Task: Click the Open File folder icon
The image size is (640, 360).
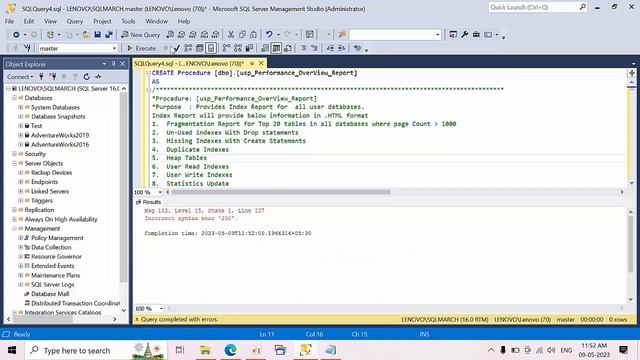Action: click(x=86, y=35)
